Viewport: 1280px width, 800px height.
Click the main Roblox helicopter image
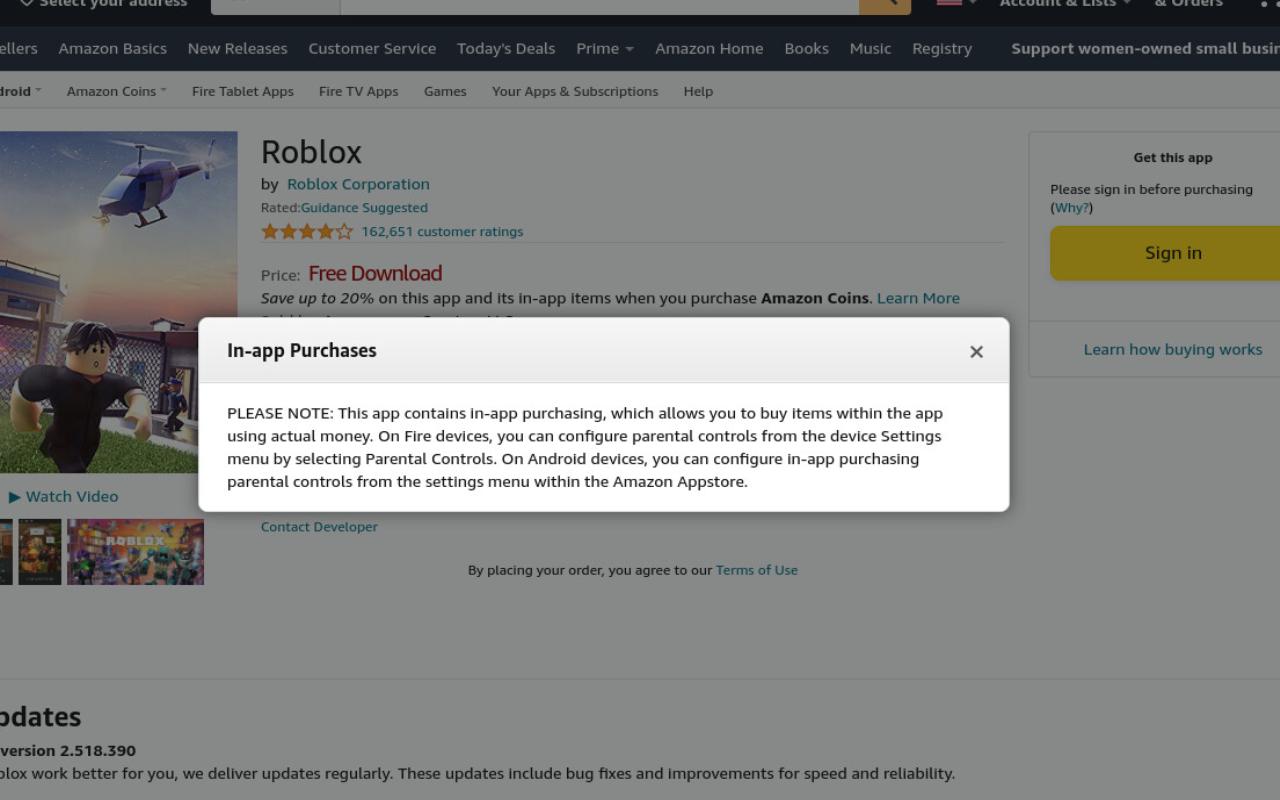click(x=118, y=302)
